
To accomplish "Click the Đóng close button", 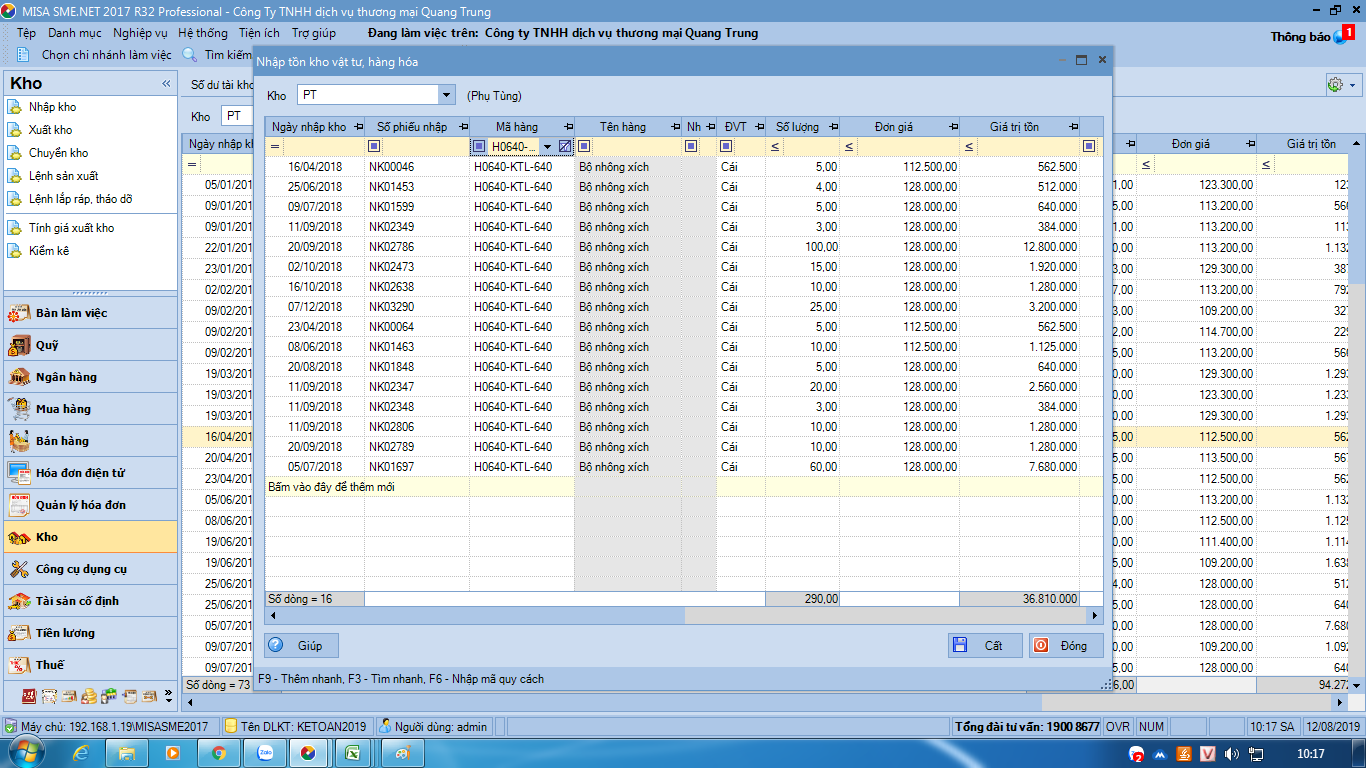I will (1066, 645).
